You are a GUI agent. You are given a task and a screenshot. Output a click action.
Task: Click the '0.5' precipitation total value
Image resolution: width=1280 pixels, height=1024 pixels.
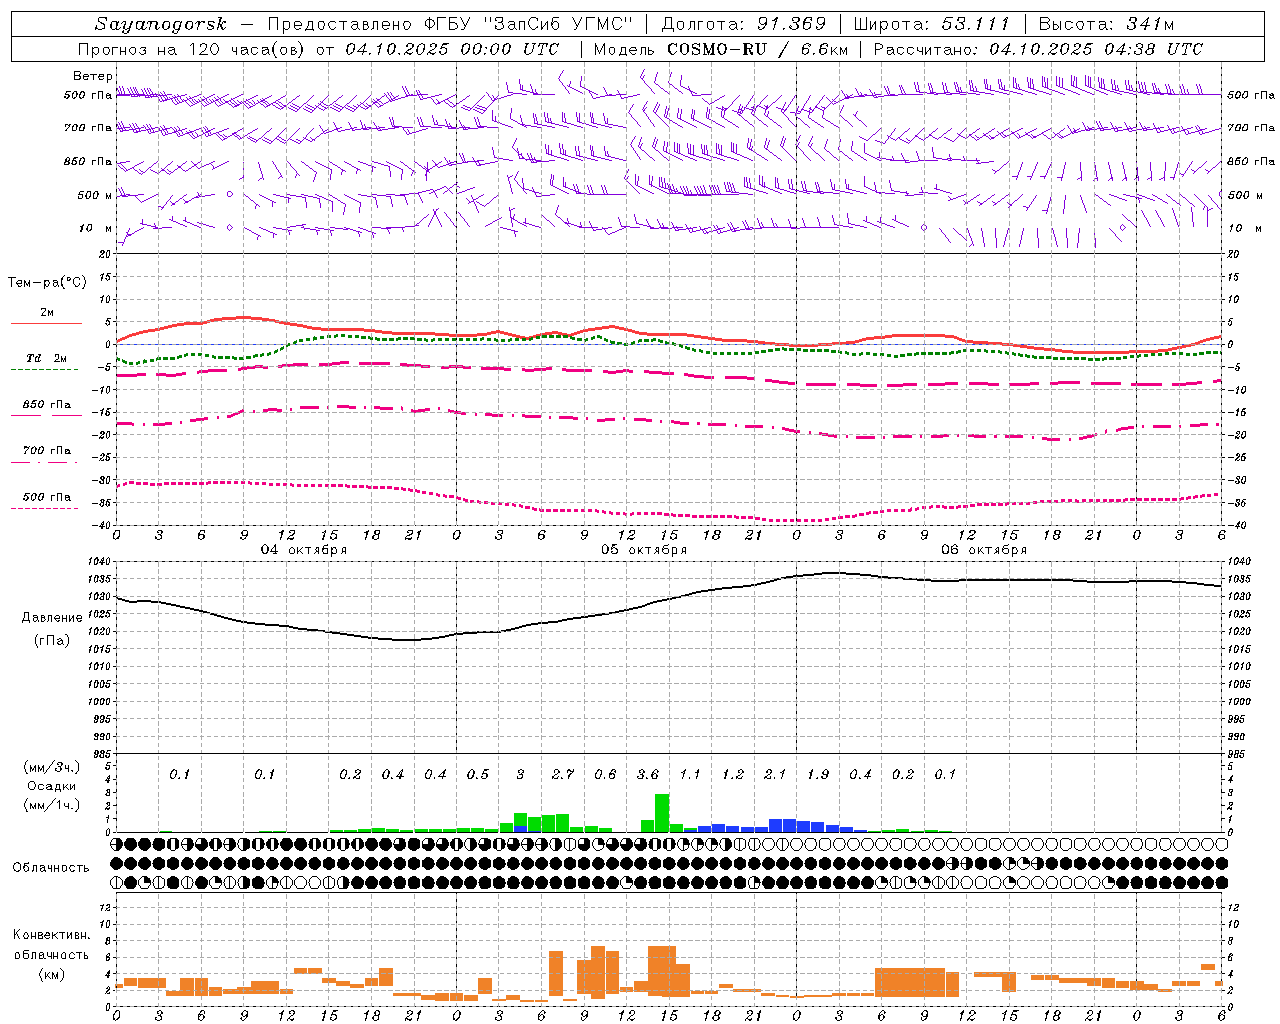478,775
